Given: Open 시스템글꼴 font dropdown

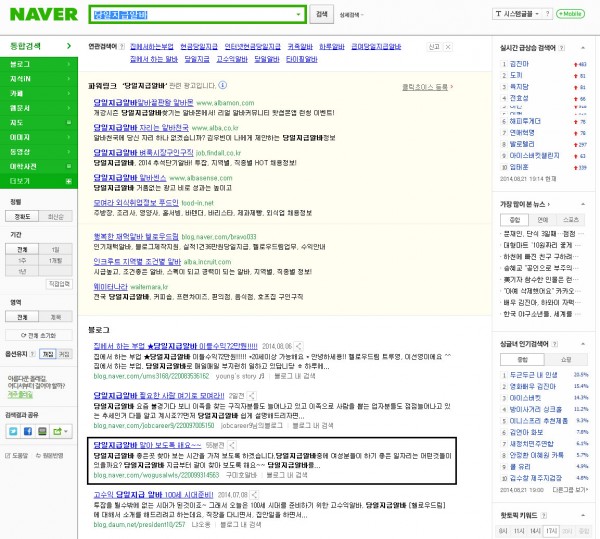Looking at the screenshot, I should tap(517, 14).
